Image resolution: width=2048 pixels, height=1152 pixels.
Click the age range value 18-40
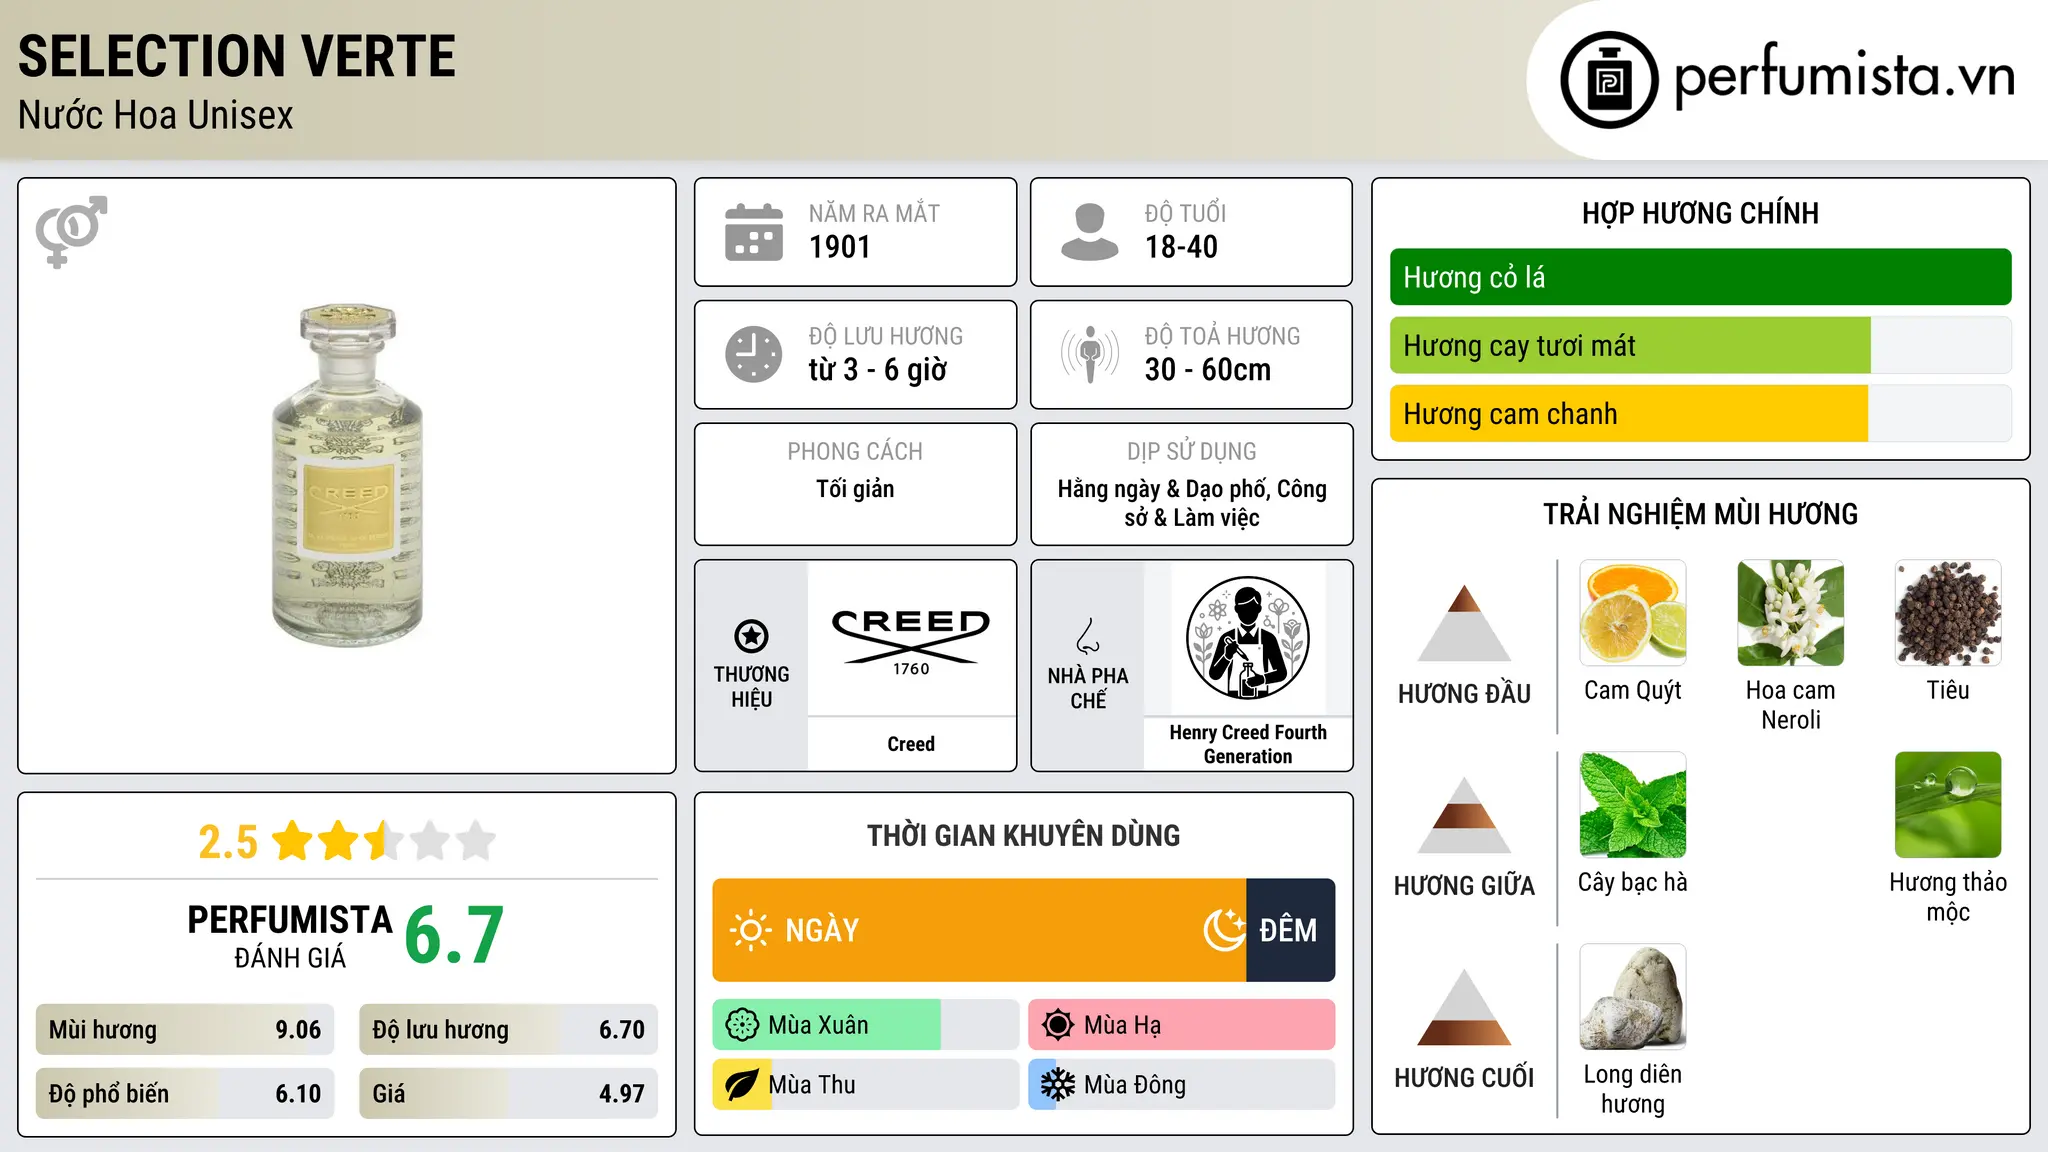pos(1181,247)
